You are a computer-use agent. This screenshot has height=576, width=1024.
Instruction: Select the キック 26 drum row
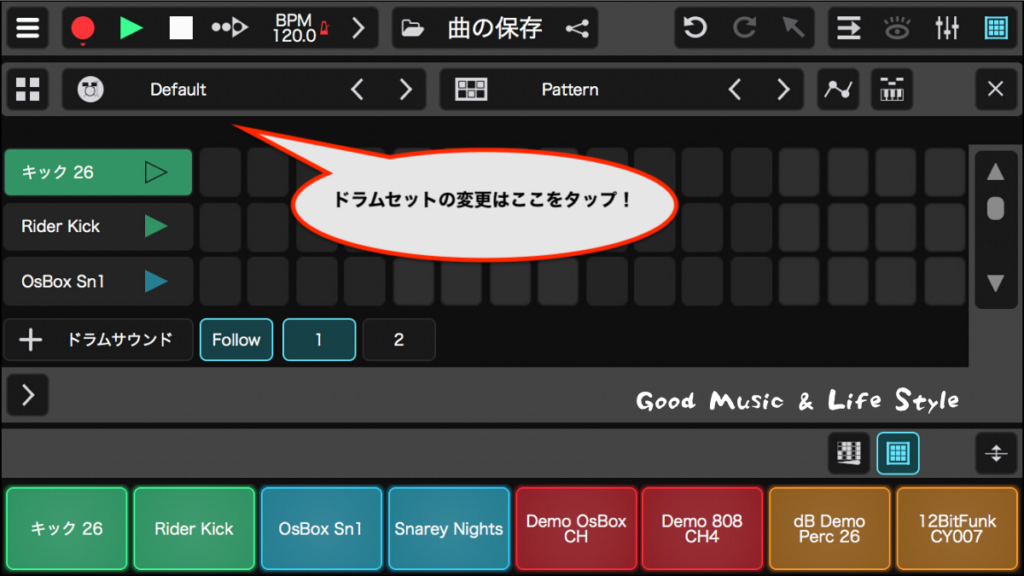click(x=98, y=172)
